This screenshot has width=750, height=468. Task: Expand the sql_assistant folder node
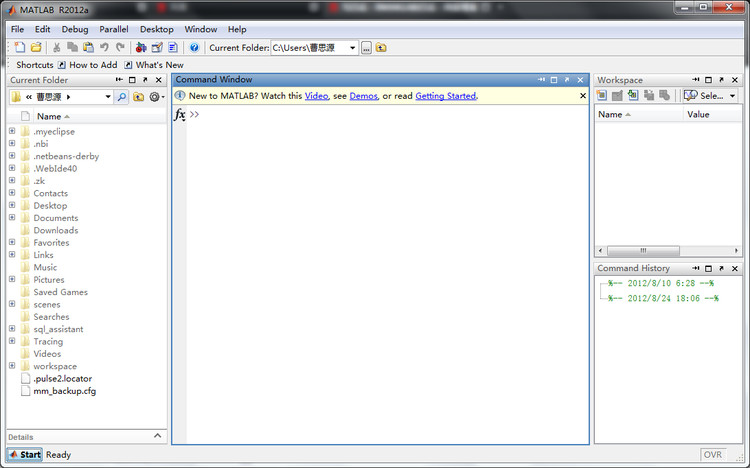coord(12,329)
